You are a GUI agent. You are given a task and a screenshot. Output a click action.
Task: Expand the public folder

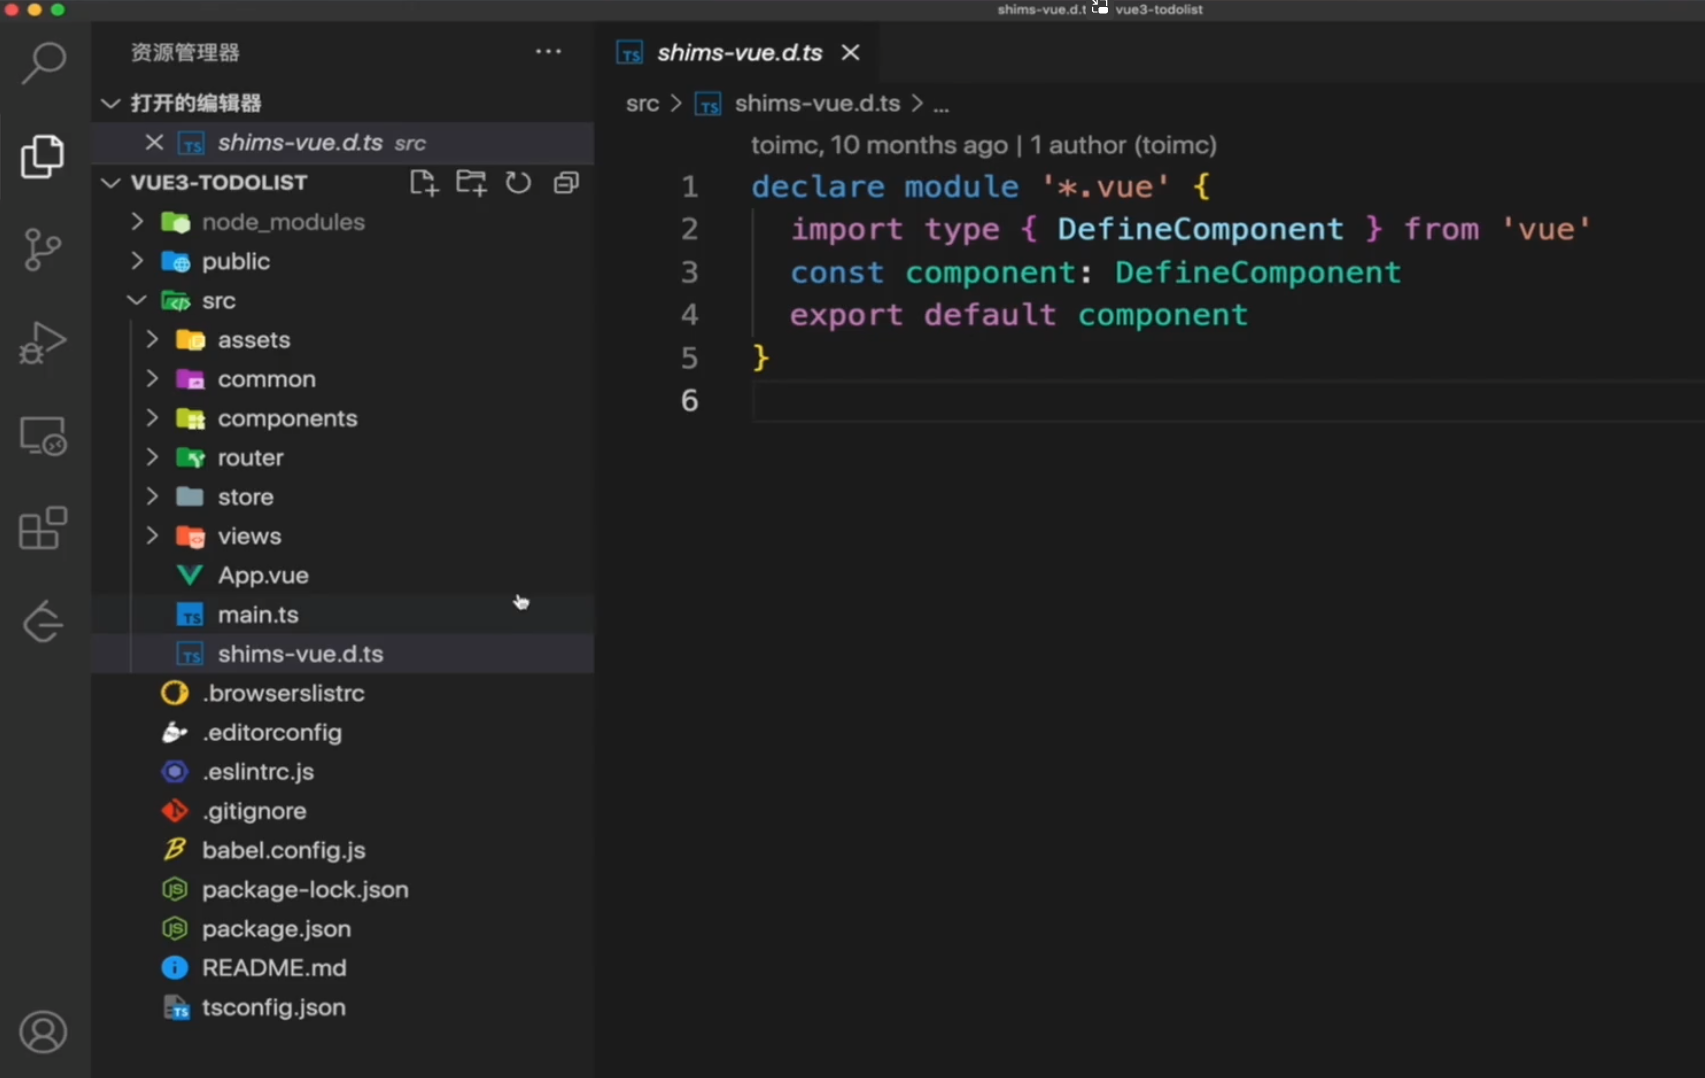[137, 261]
